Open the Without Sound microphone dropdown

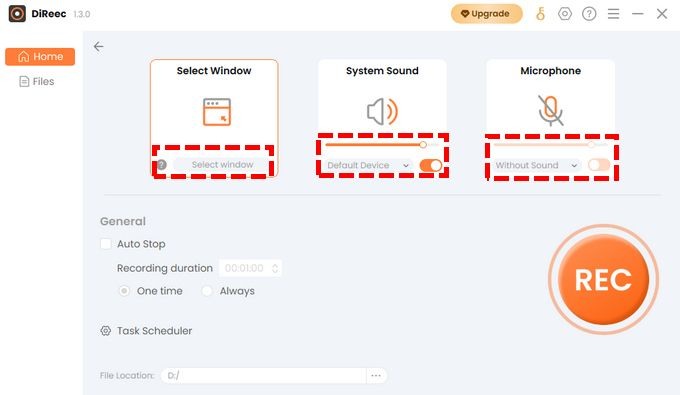[537, 165]
